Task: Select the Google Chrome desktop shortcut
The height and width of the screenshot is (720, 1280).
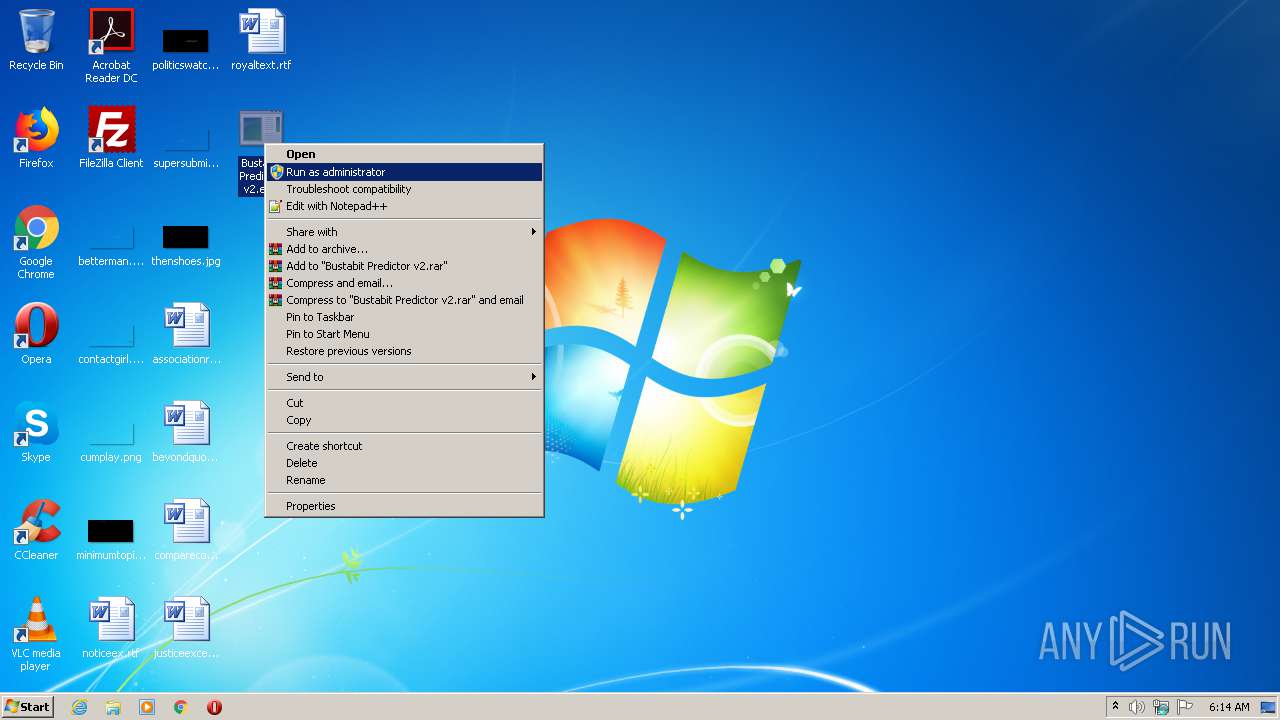Action: pyautogui.click(x=36, y=242)
